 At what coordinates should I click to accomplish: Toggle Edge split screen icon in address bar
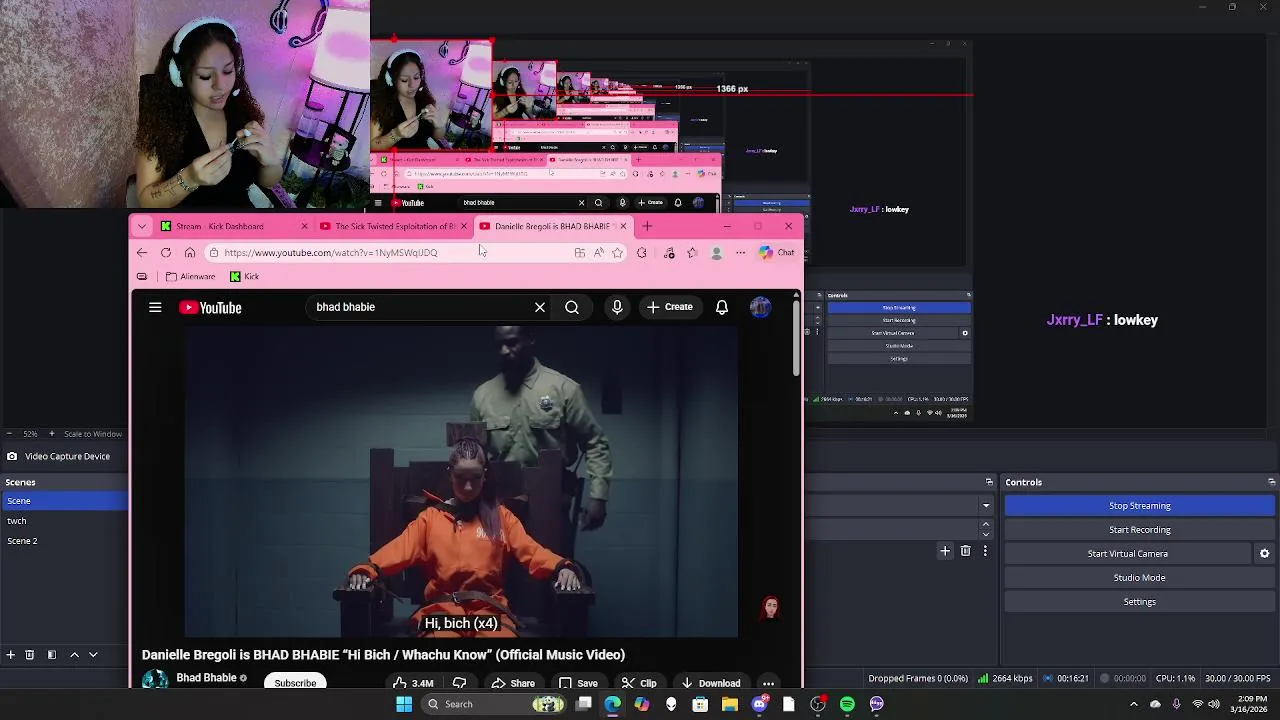[x=580, y=253]
